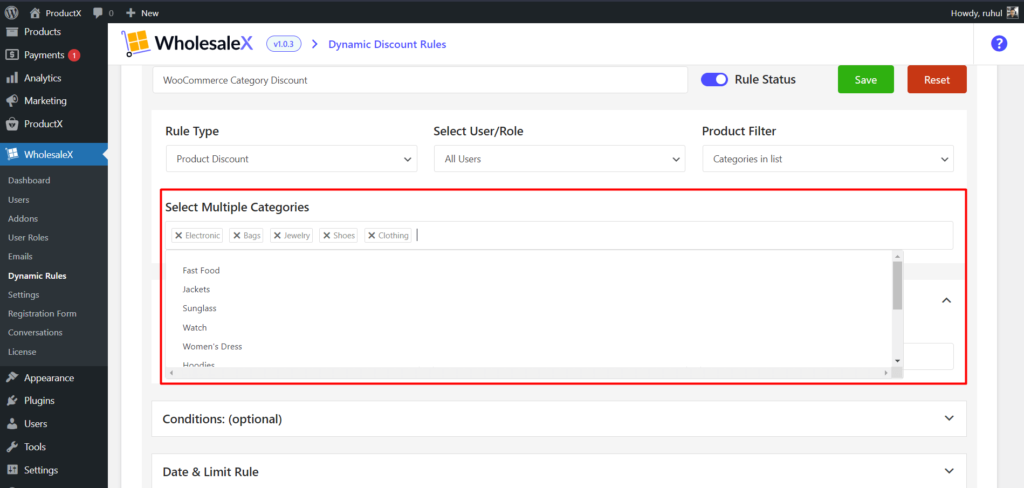
Task: Click the red Reset button
Action: click(937, 80)
